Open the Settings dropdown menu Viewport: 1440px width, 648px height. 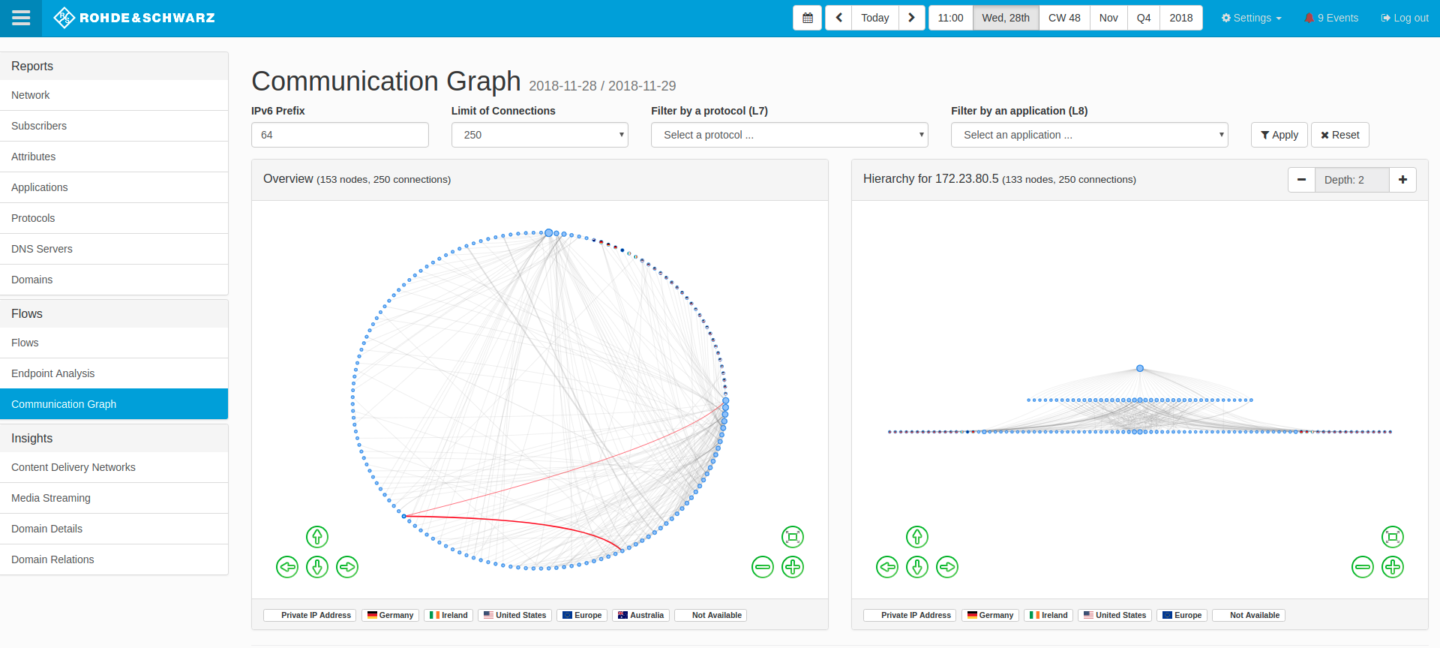[1251, 18]
